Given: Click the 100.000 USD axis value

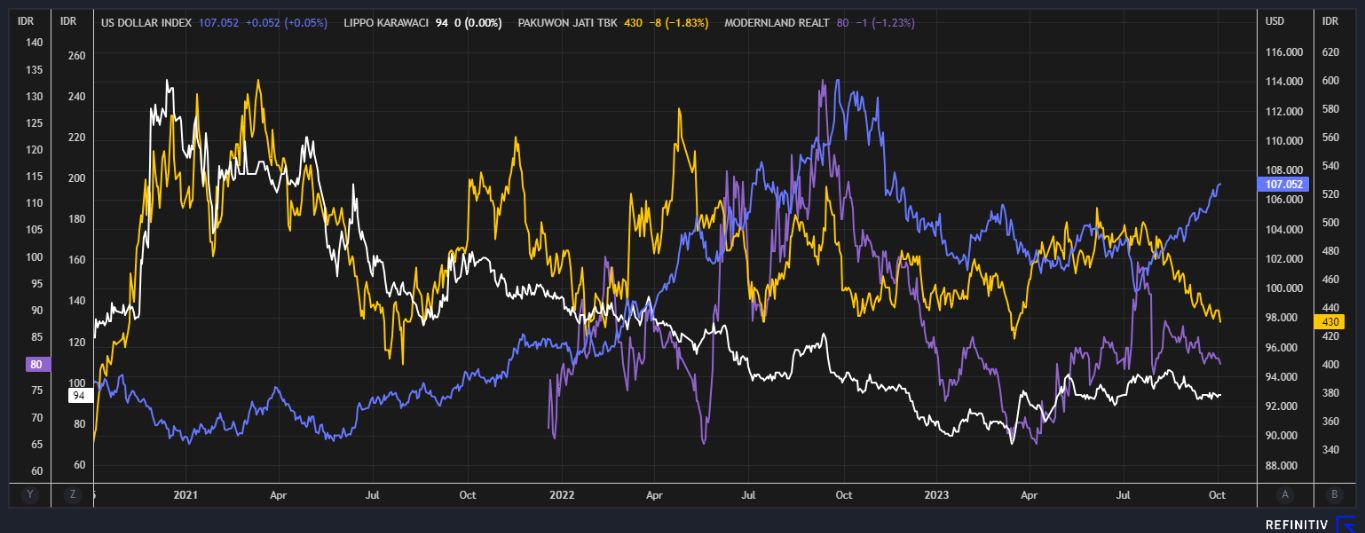Looking at the screenshot, I should click(1284, 288).
